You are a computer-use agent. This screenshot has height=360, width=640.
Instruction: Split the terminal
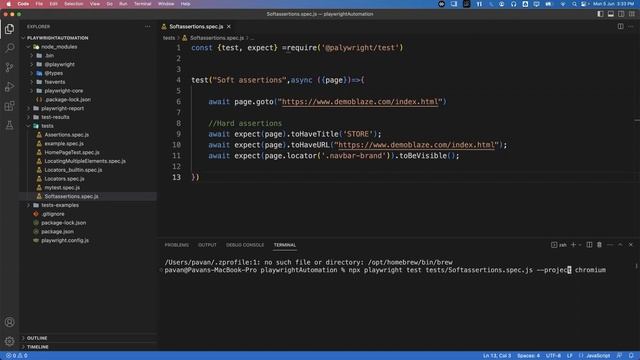[589, 244]
